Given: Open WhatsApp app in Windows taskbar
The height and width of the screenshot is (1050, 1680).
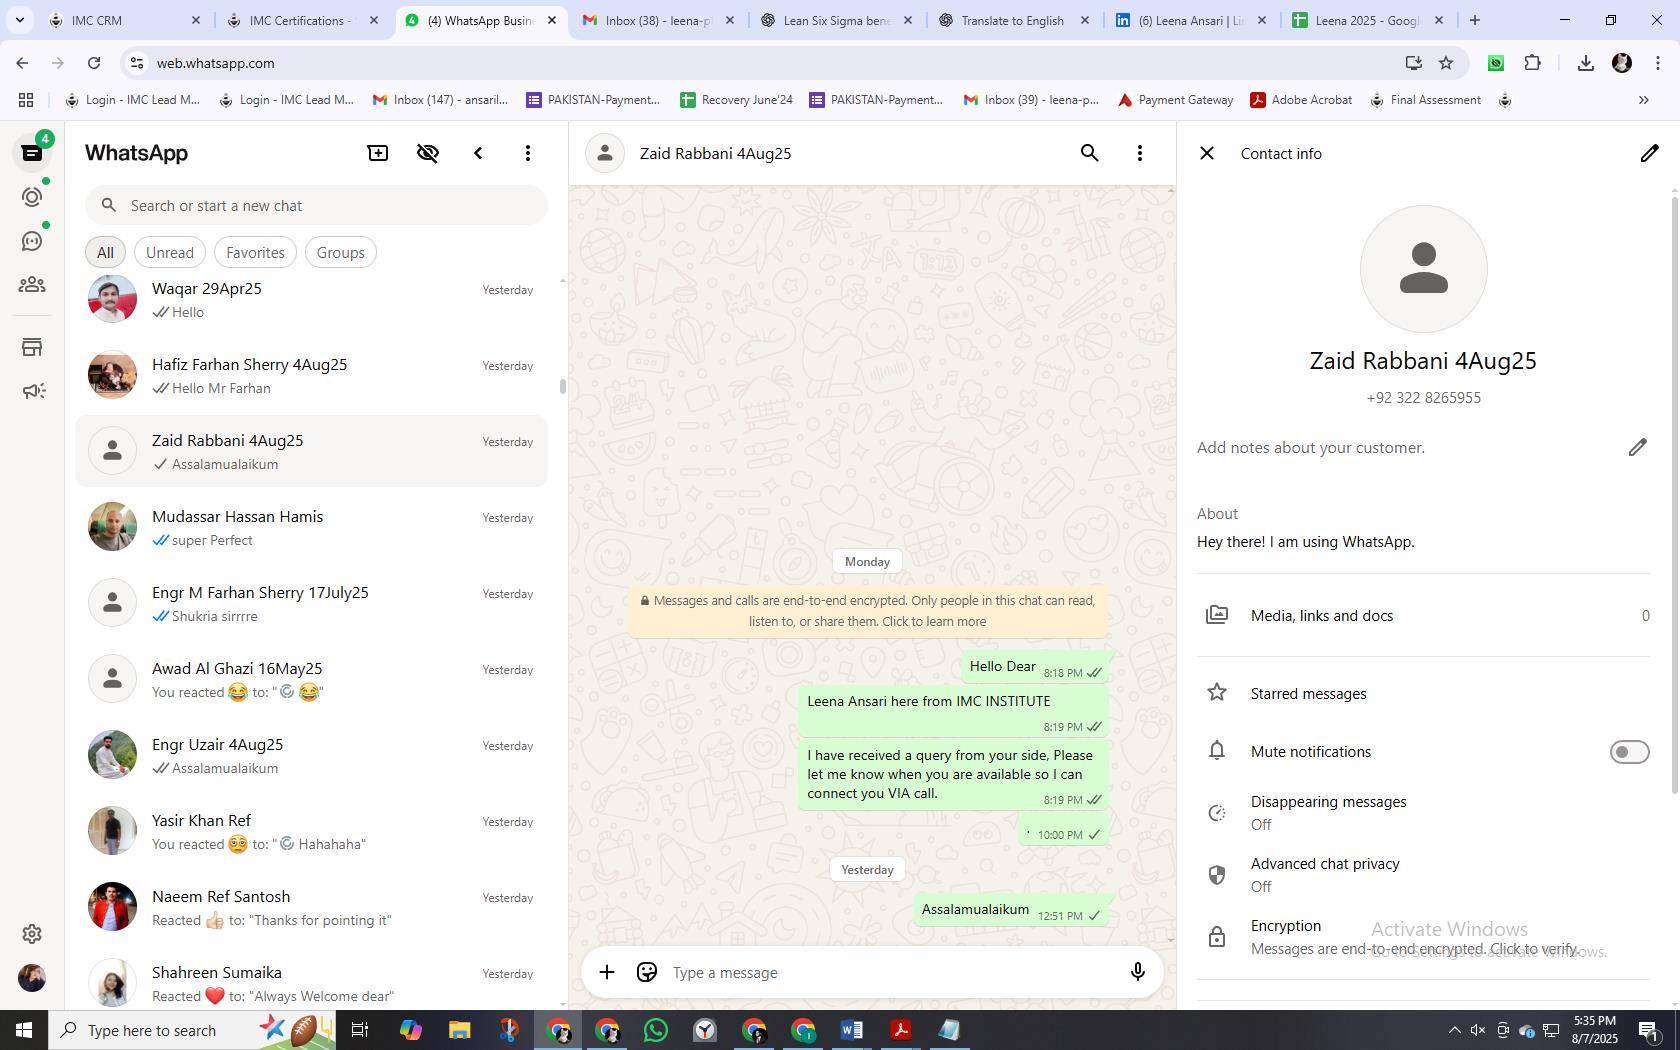Looking at the screenshot, I should [x=656, y=1030].
